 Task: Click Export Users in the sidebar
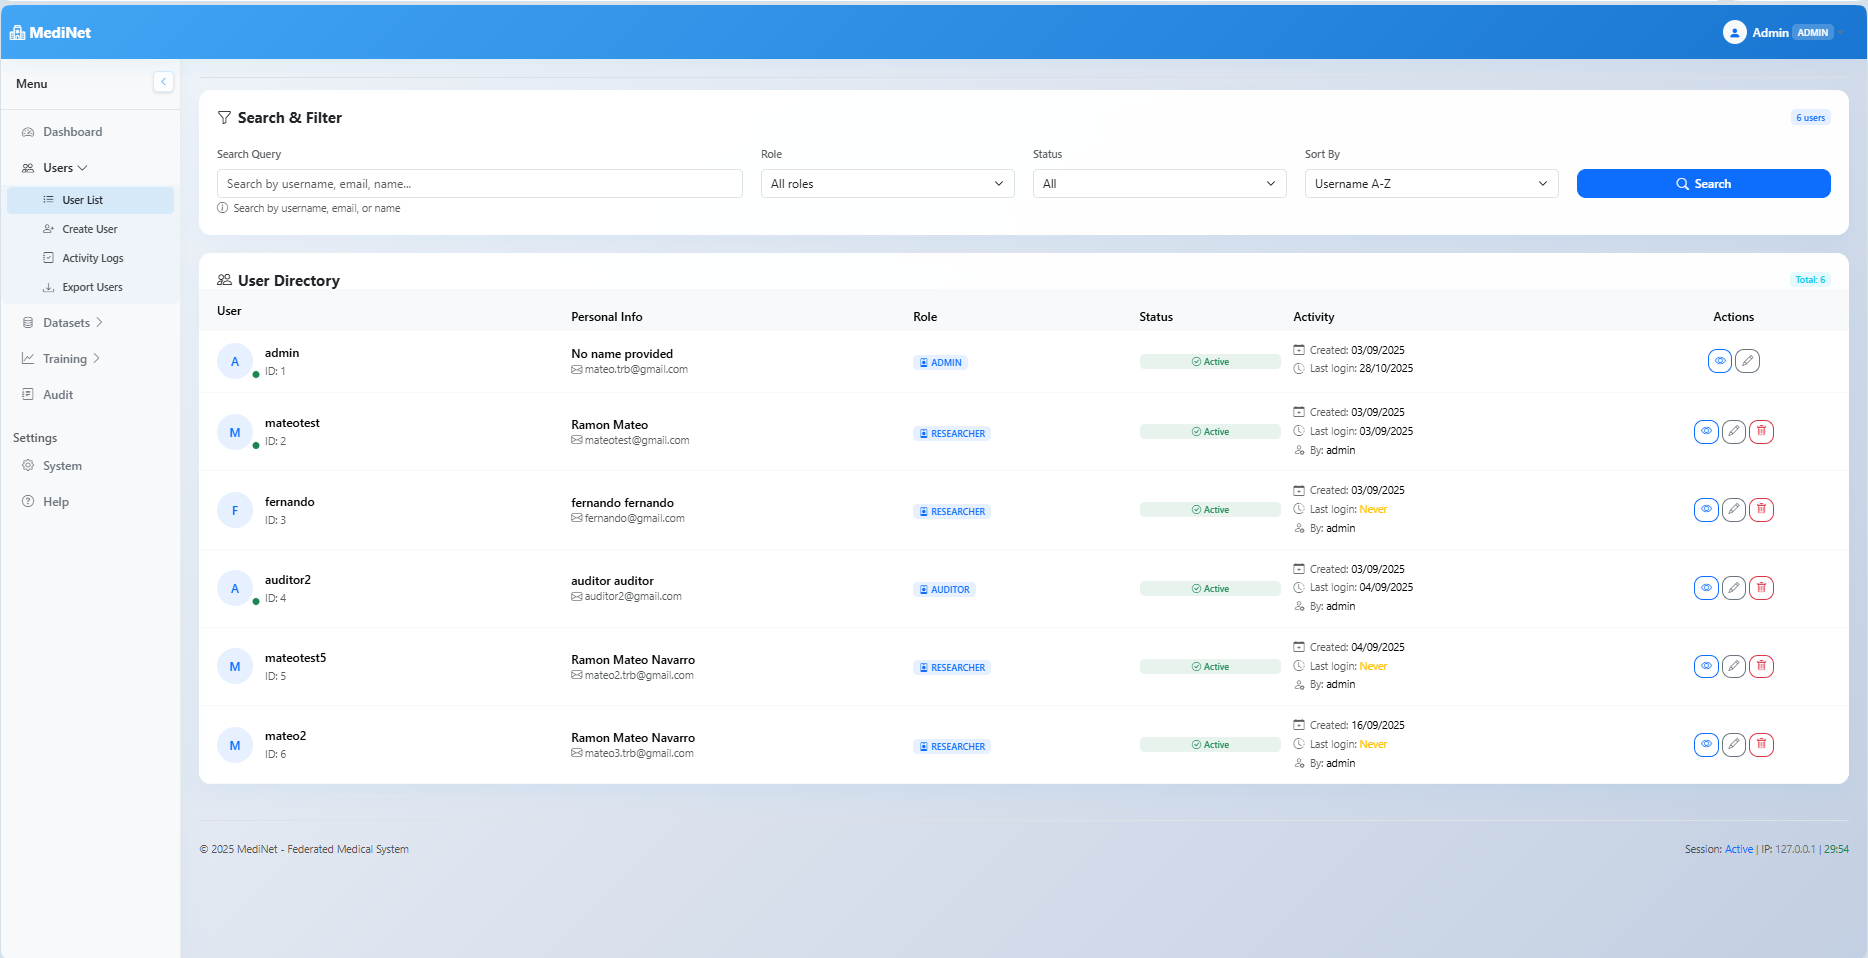(93, 287)
